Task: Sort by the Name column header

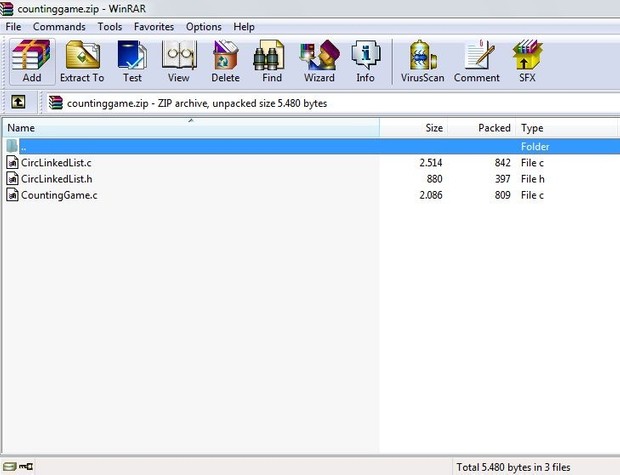Action: click(x=191, y=128)
